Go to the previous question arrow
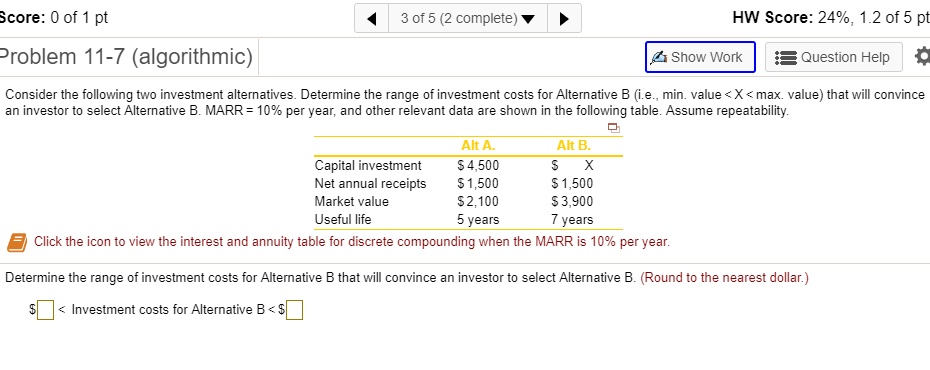Viewport: 930px width, 370px height. coord(372,18)
